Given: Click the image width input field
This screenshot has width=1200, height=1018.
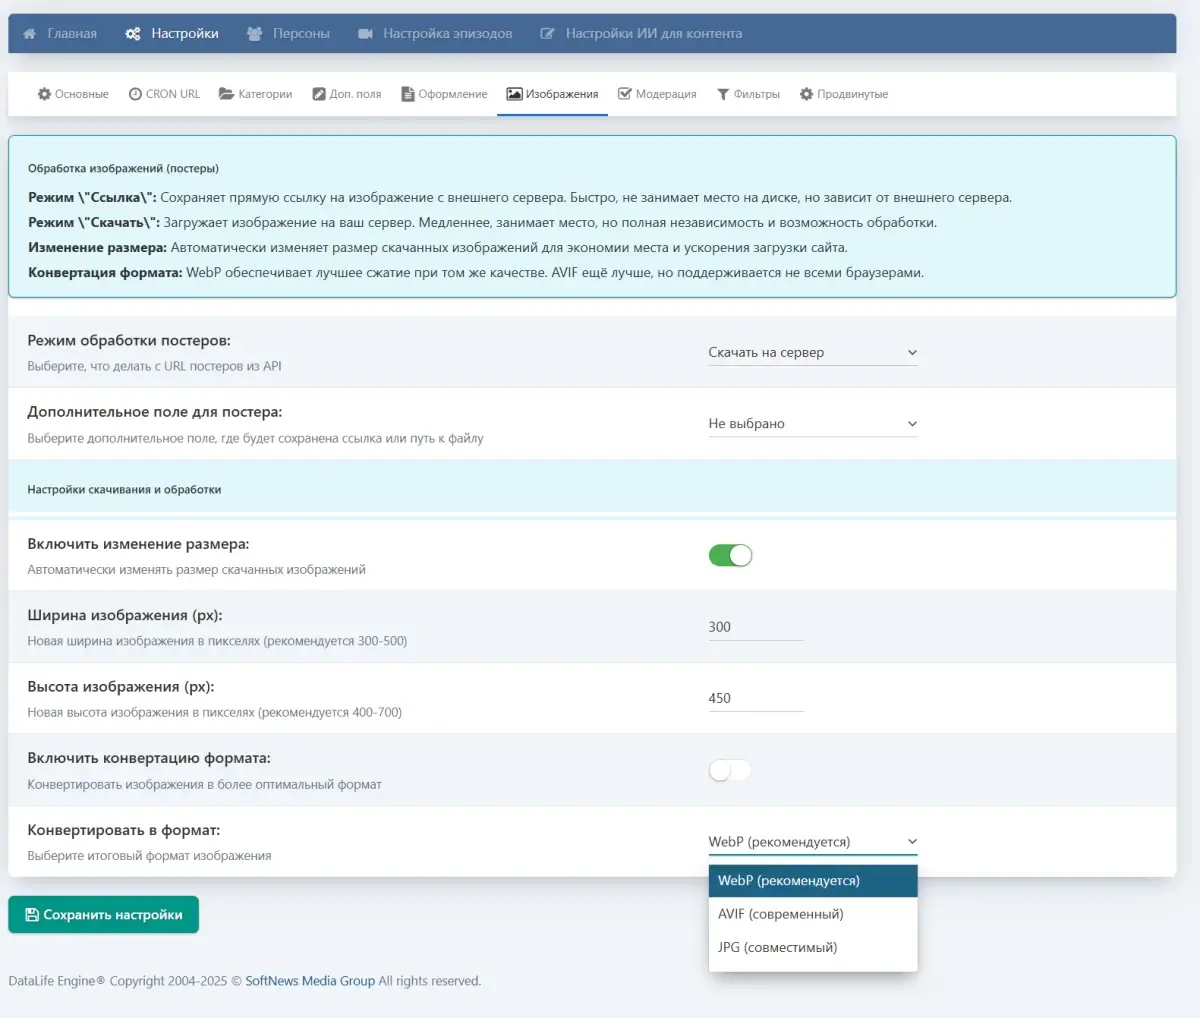Looking at the screenshot, I should [755, 627].
